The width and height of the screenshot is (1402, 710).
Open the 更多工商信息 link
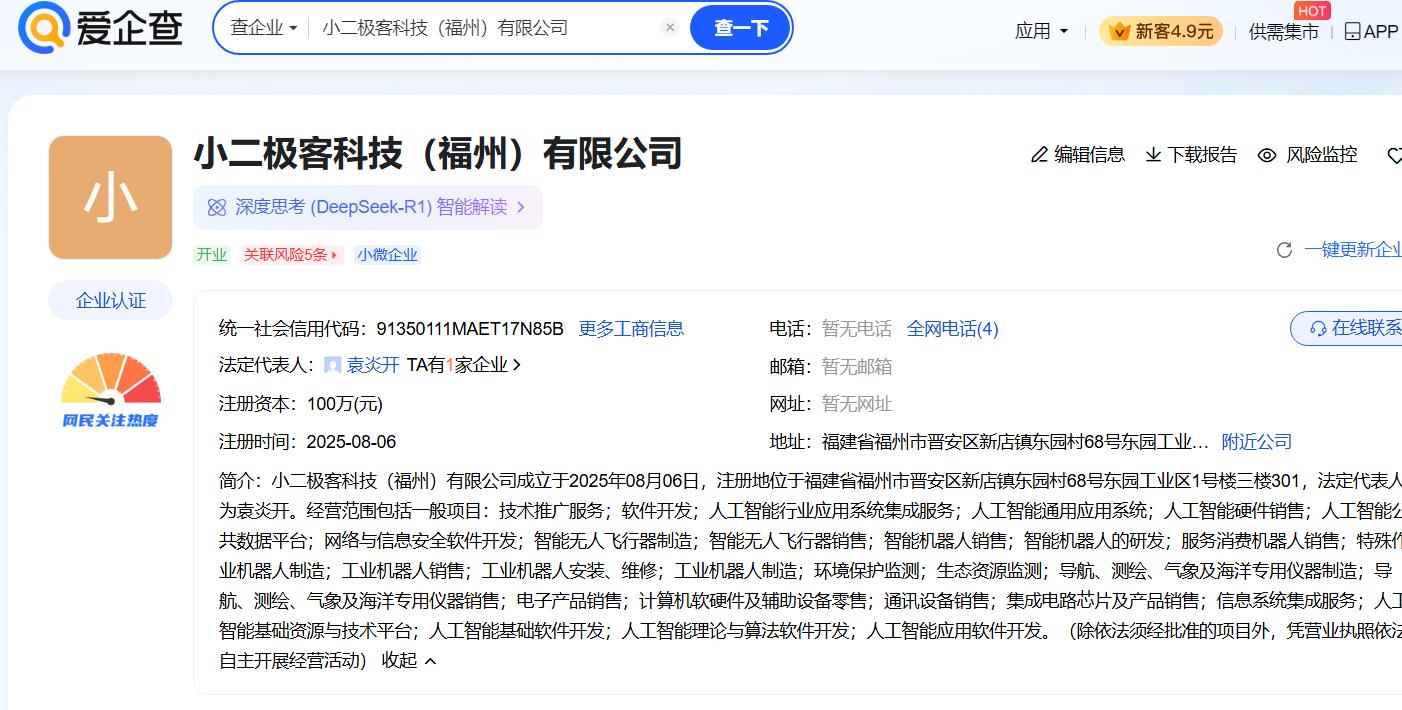pyautogui.click(x=631, y=329)
